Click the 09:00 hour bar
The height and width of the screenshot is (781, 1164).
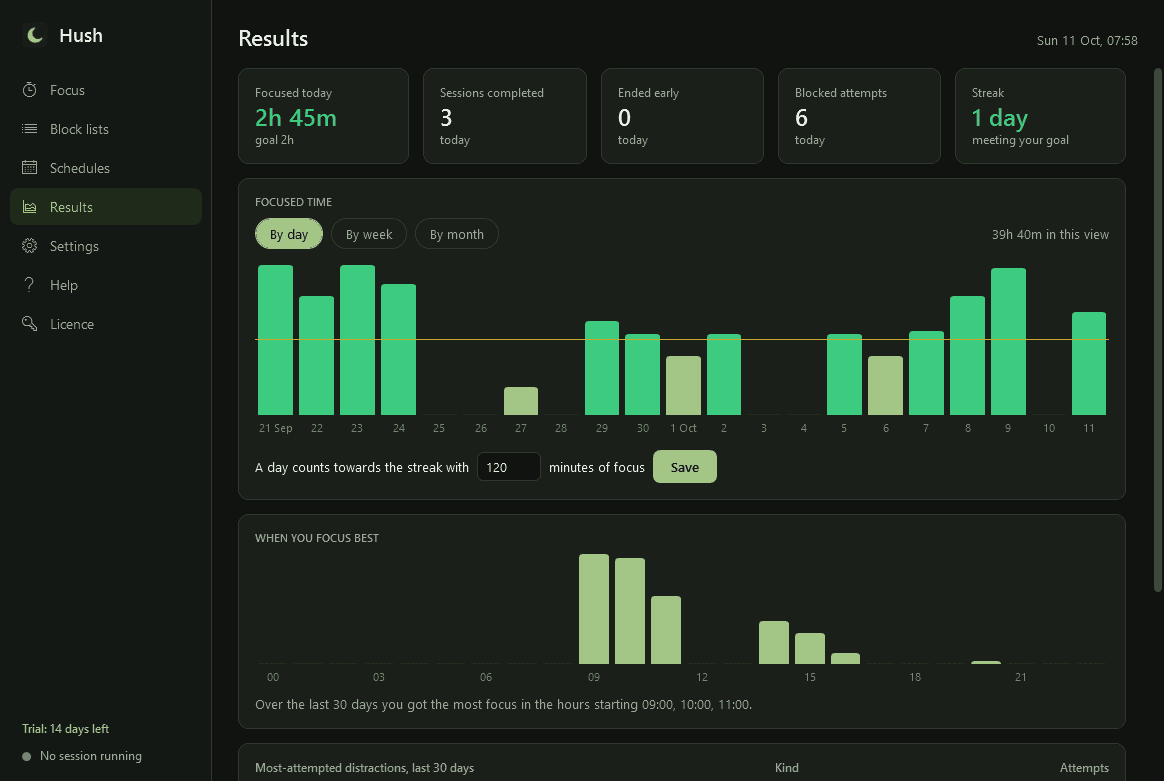coord(594,609)
